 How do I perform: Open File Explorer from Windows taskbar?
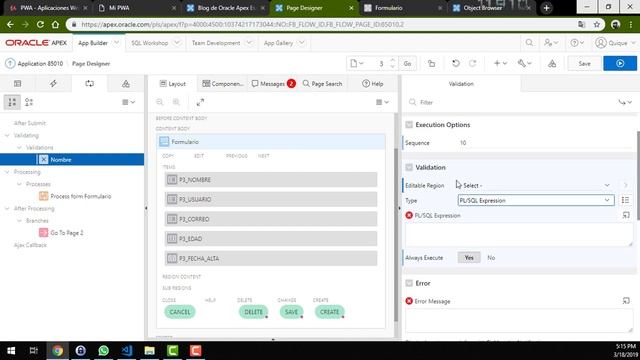[x=149, y=351]
